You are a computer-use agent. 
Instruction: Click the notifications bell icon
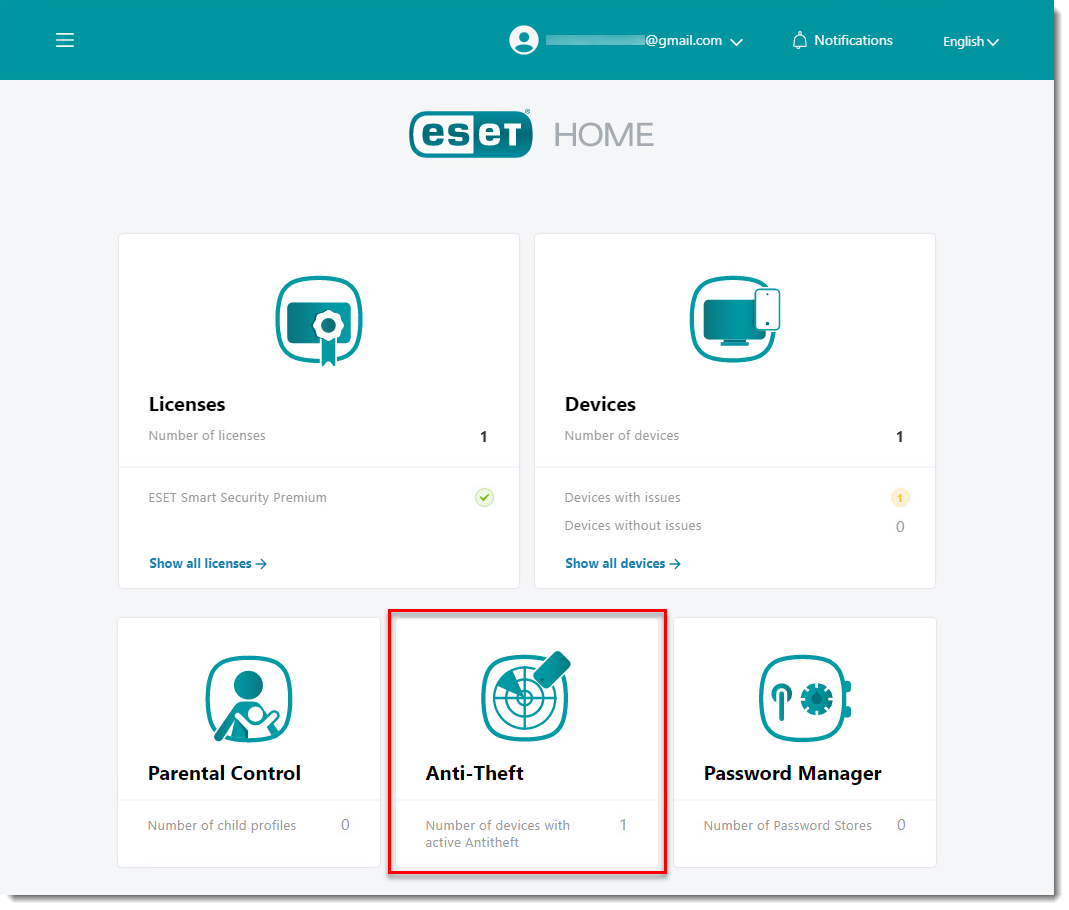coord(800,40)
